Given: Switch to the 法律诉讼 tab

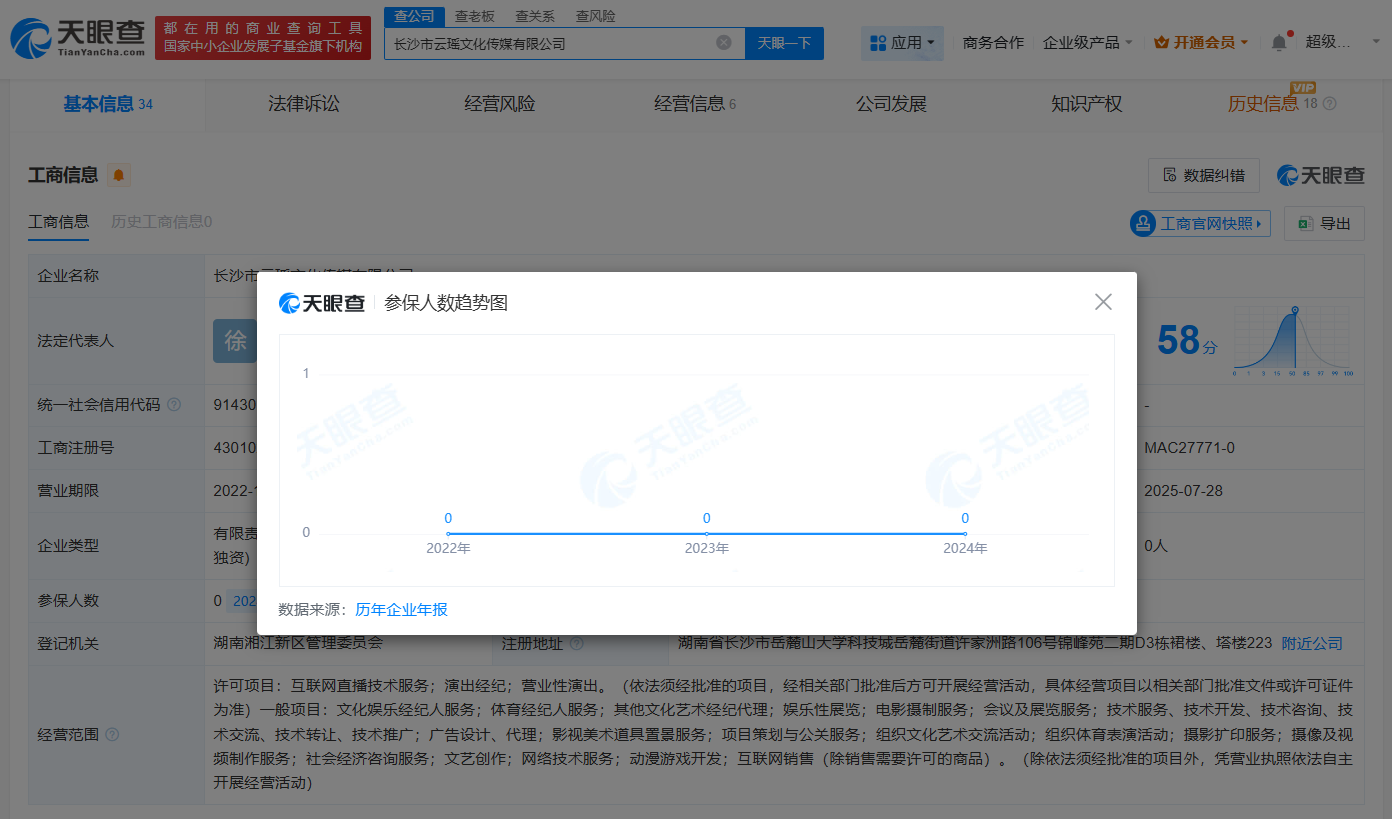Looking at the screenshot, I should [x=305, y=103].
